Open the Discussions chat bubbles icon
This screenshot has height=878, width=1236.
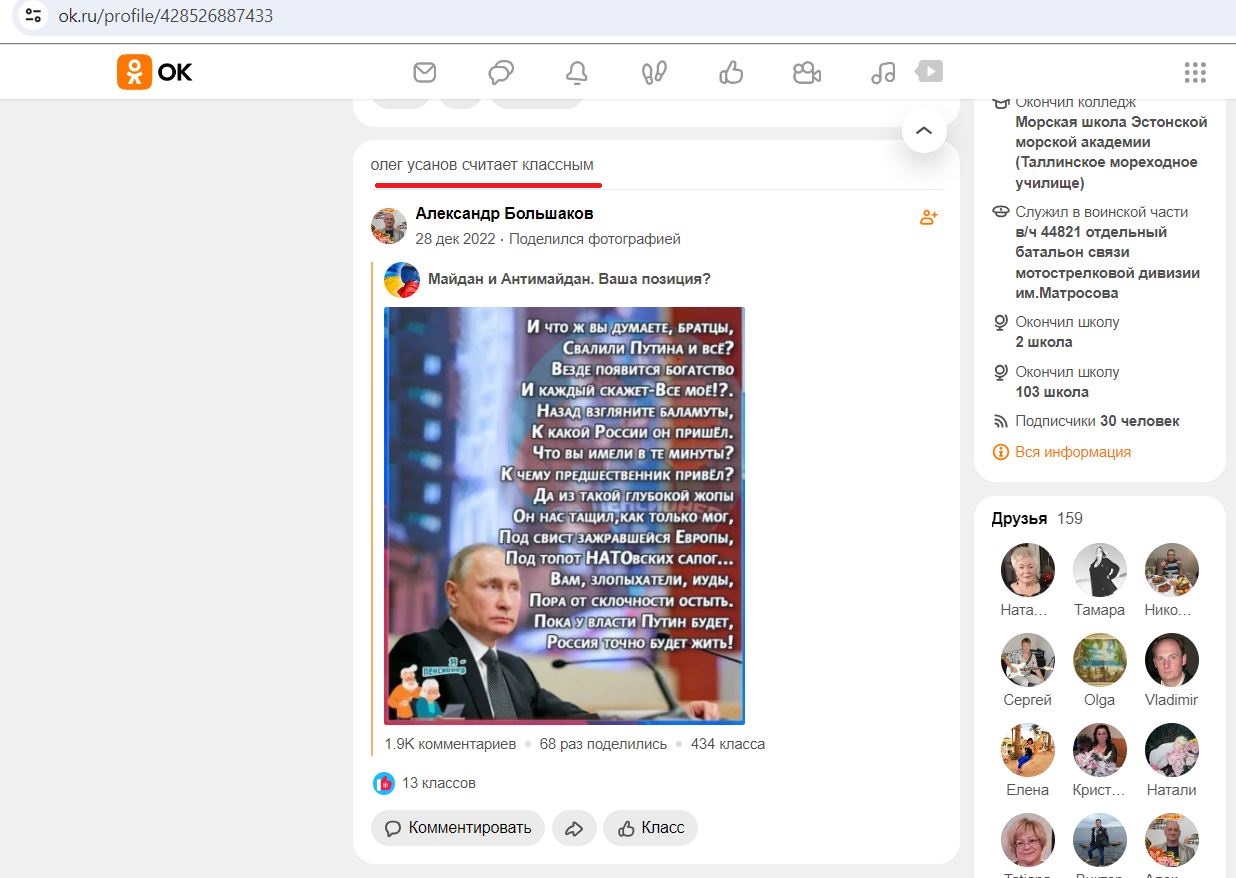coord(501,72)
